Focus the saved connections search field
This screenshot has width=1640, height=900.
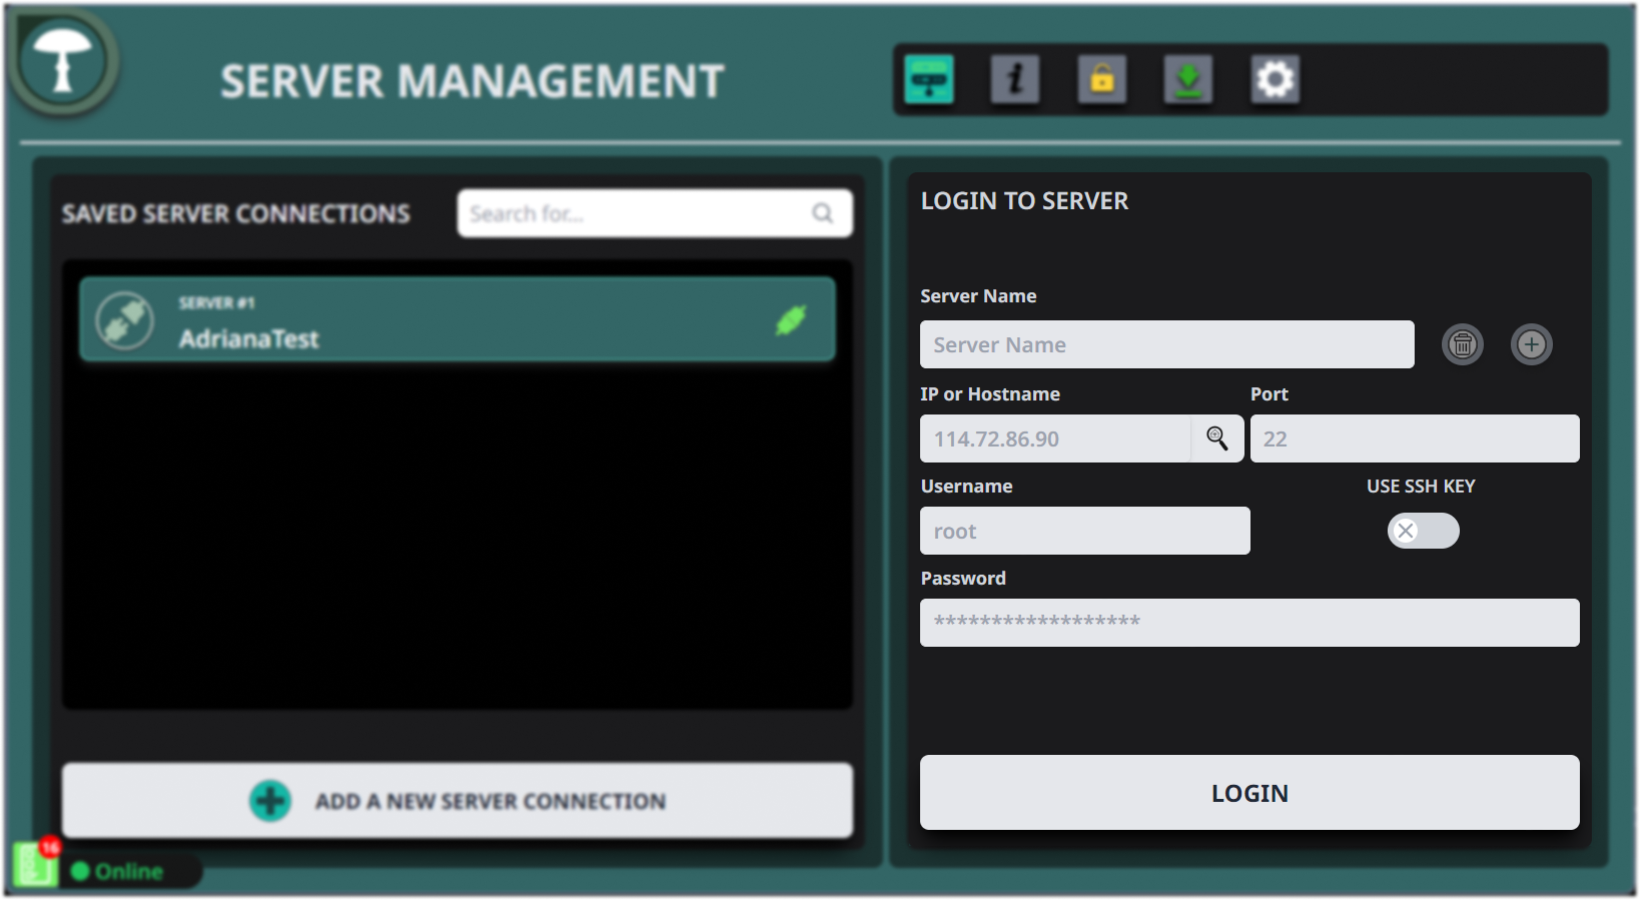point(655,213)
